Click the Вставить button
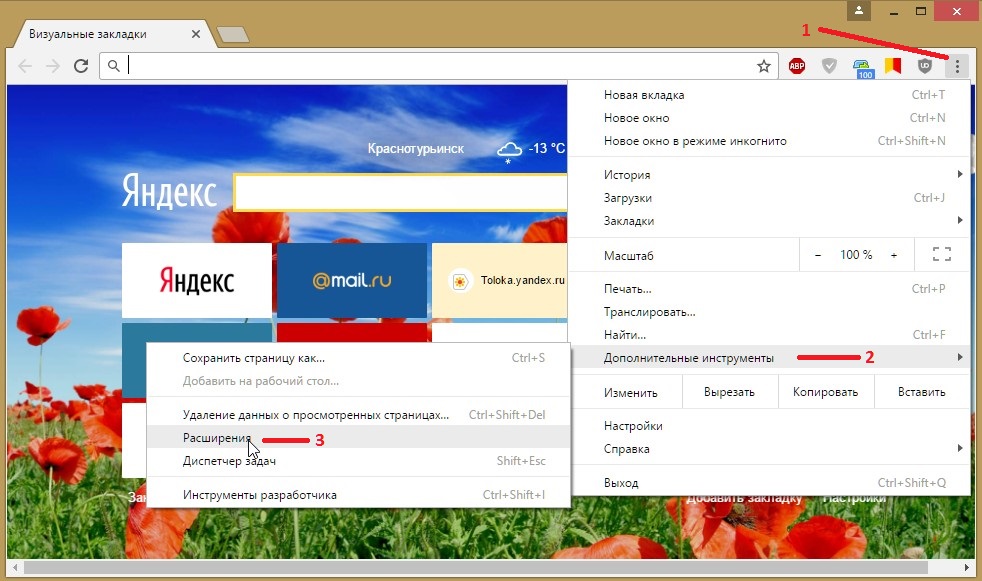The height and width of the screenshot is (581, 982). click(921, 392)
